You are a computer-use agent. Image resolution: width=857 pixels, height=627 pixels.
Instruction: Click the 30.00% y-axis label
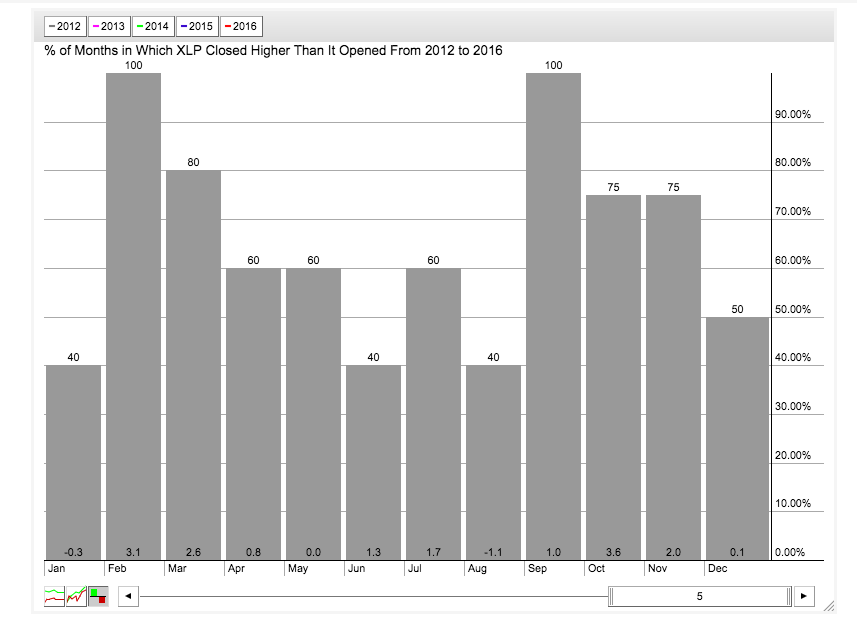[793, 406]
